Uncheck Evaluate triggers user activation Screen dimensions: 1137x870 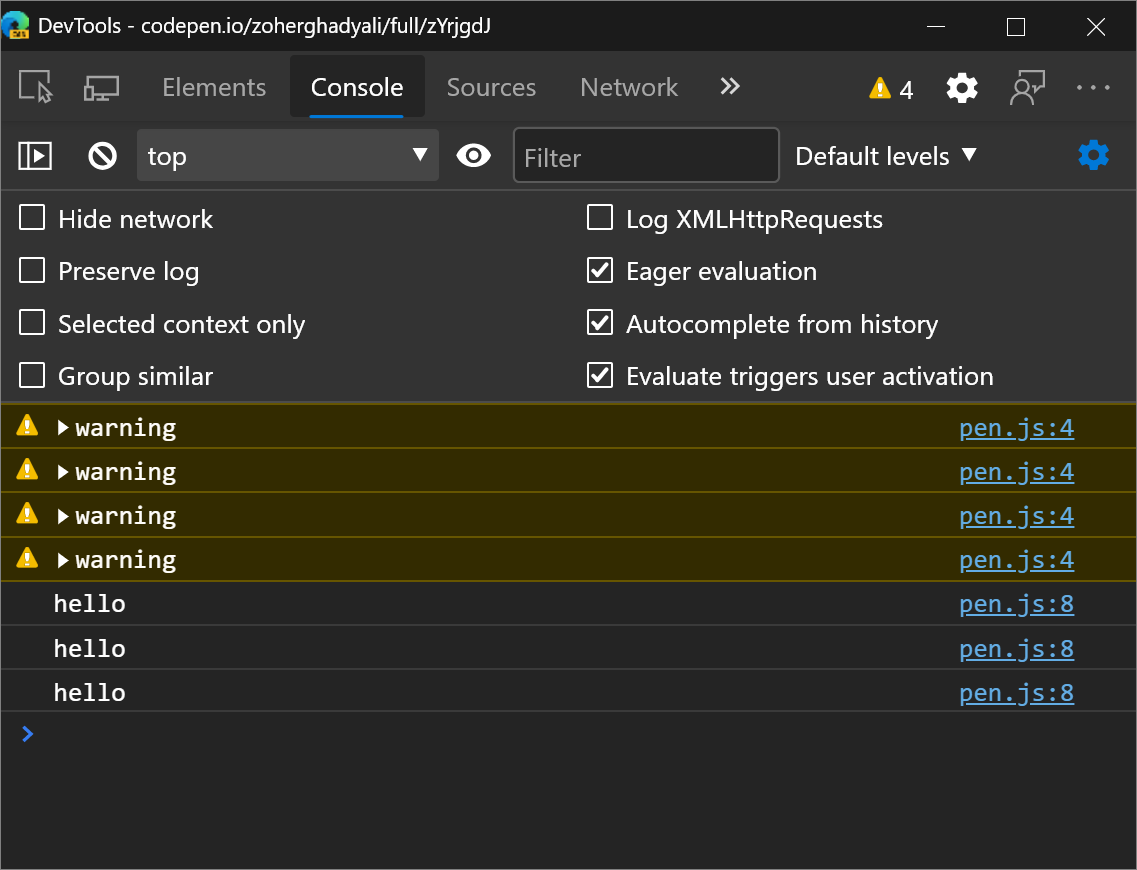(x=600, y=376)
